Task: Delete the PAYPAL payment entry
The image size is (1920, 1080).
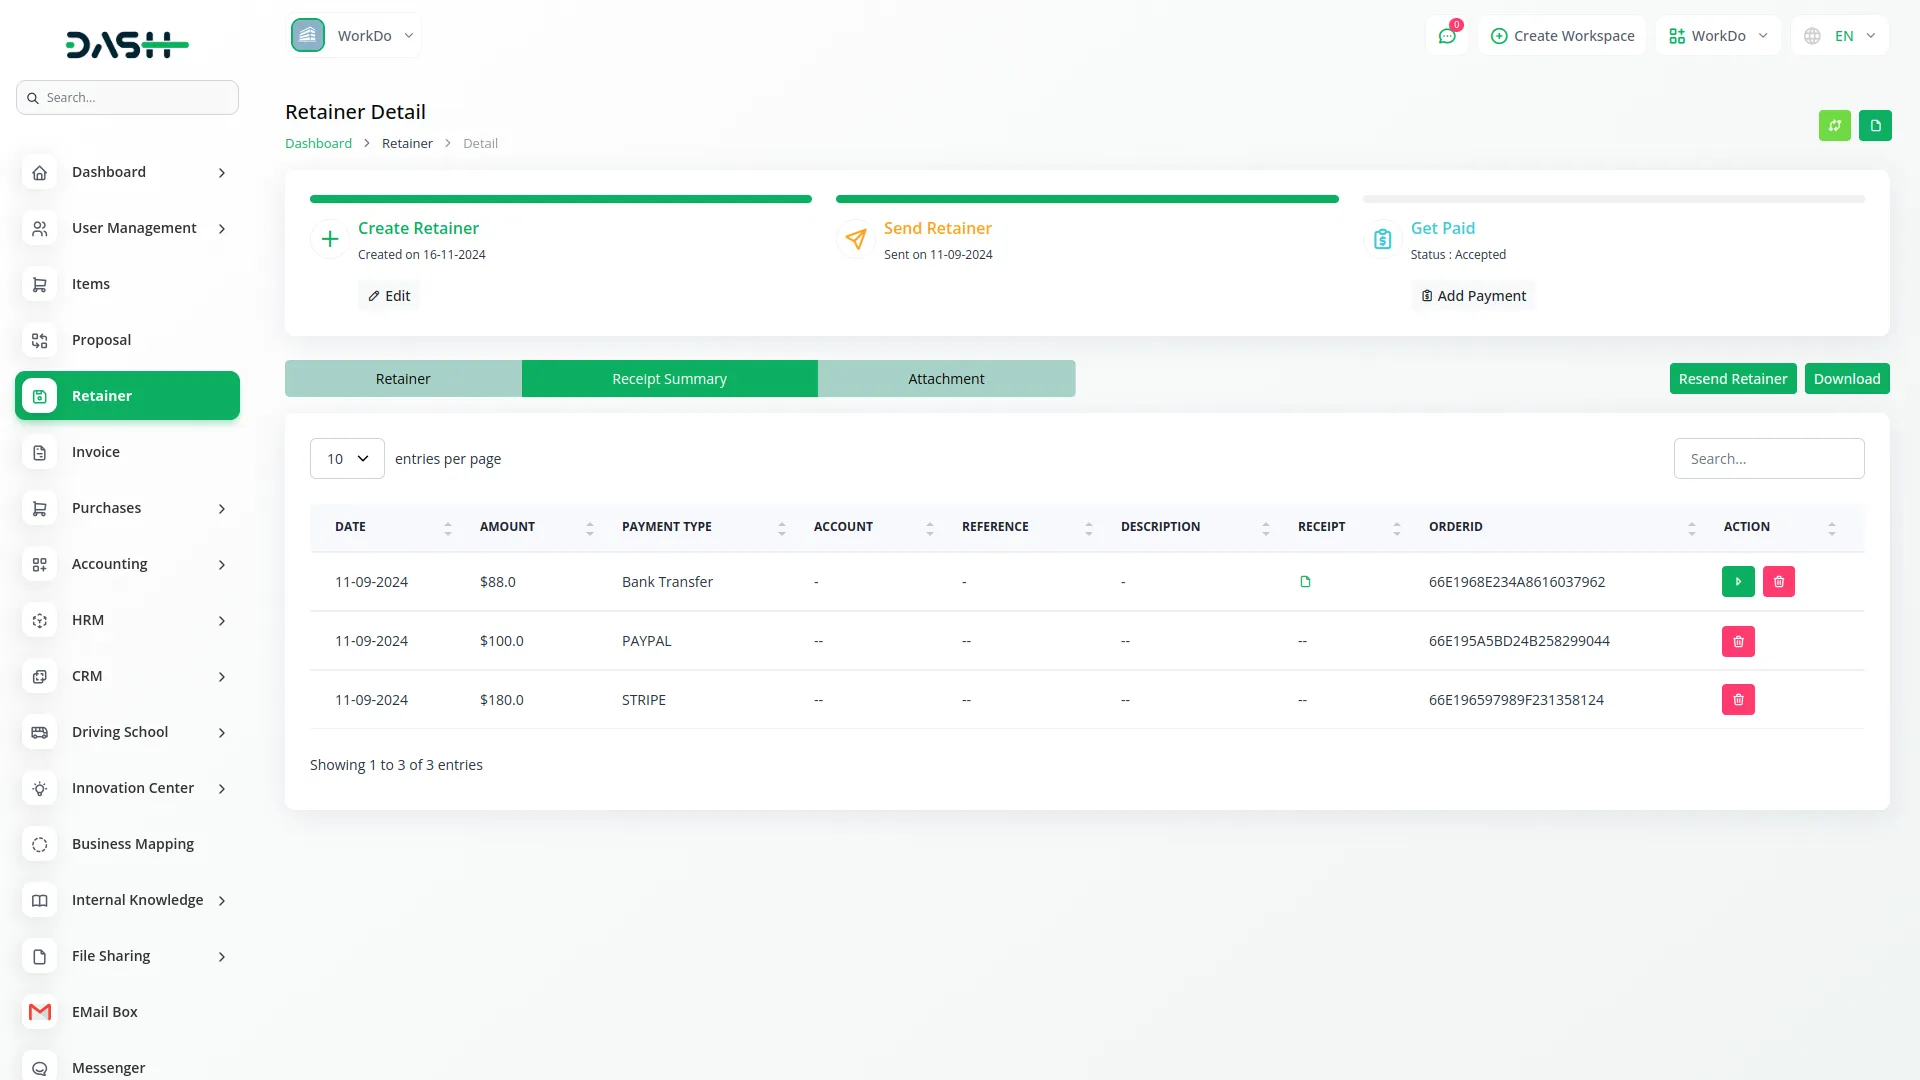Action: 1738,641
